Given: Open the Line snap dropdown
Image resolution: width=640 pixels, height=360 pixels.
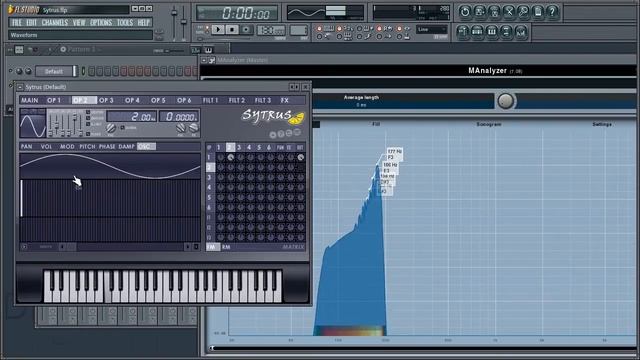Looking at the screenshot, I should [432, 29].
